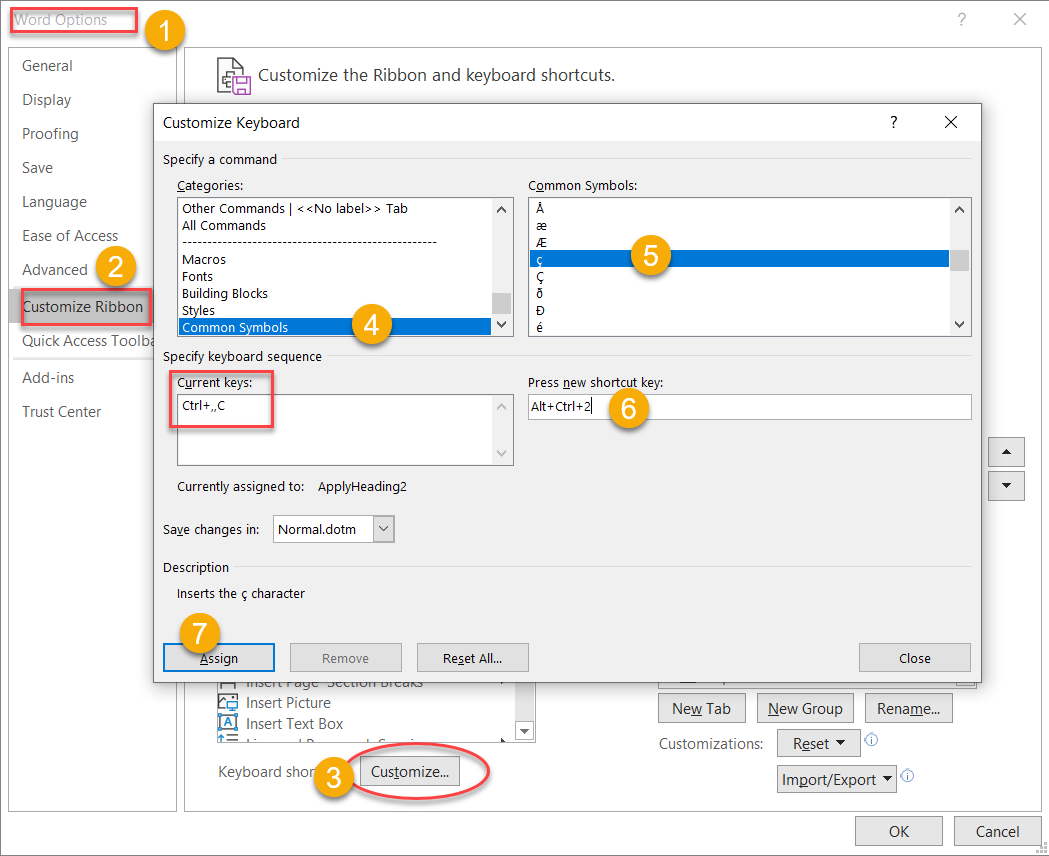Image resolution: width=1049 pixels, height=856 pixels.
Task: Click the scroll down arrow of commands list
Action: point(524,732)
